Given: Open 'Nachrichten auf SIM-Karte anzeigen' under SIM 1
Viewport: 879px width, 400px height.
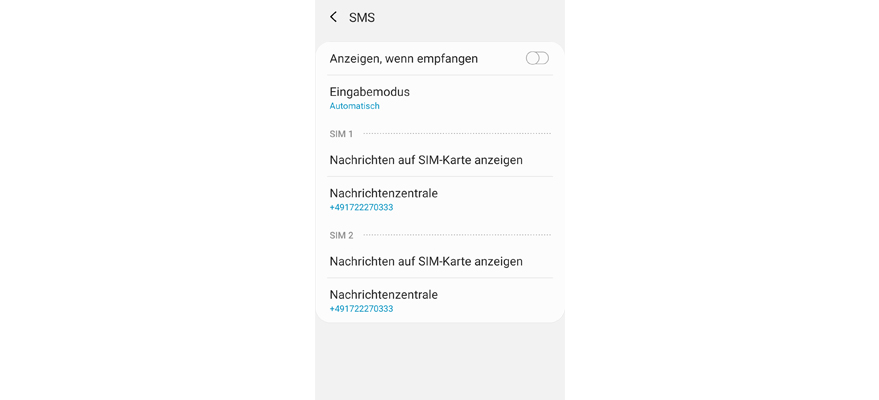Looking at the screenshot, I should 426,160.
